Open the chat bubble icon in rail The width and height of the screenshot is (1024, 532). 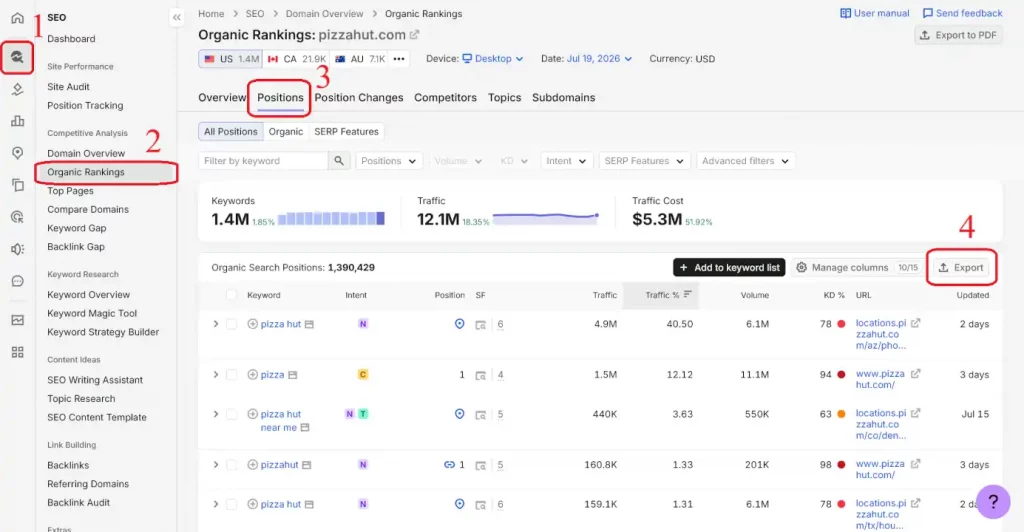(x=18, y=281)
